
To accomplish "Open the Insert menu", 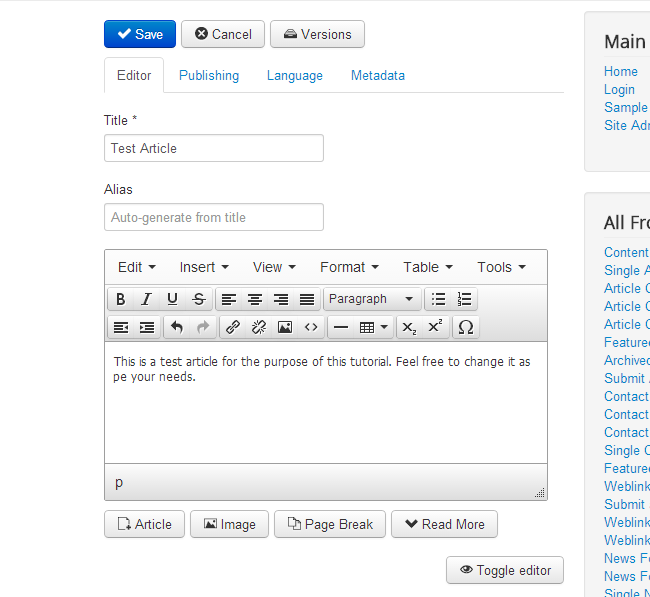I will click(x=204, y=267).
